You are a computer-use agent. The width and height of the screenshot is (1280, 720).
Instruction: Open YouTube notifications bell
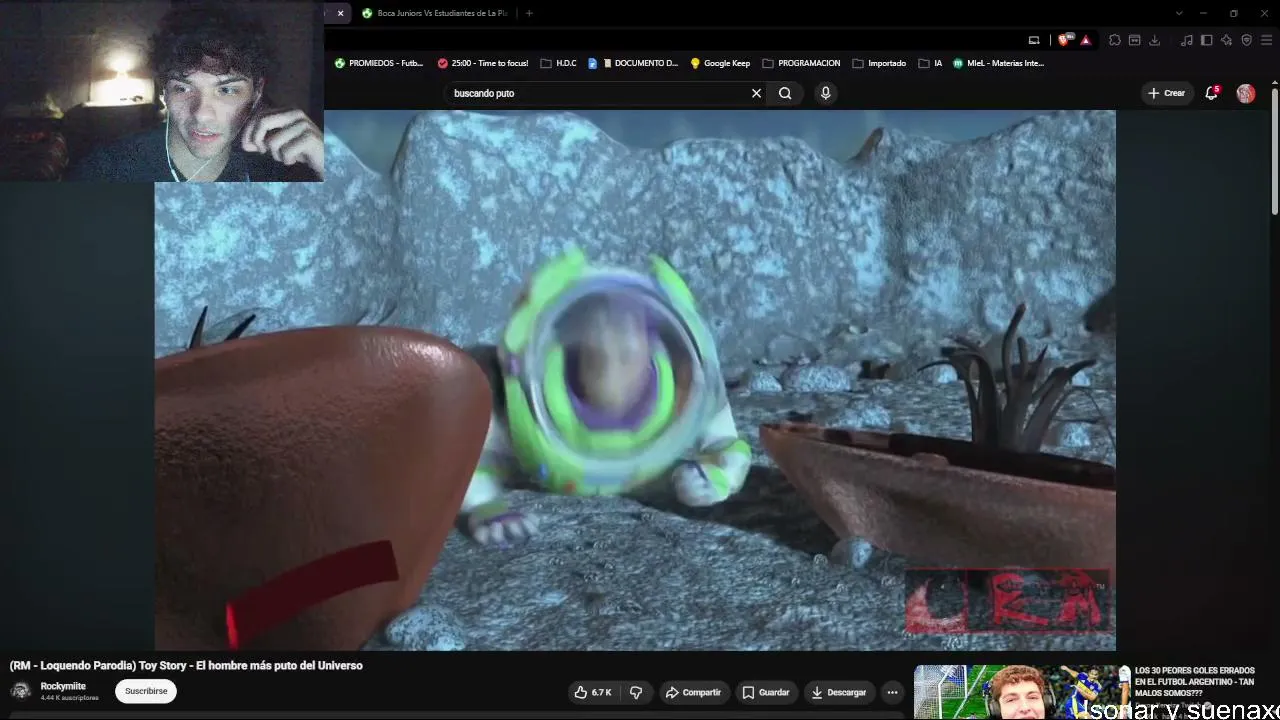pyautogui.click(x=1212, y=93)
